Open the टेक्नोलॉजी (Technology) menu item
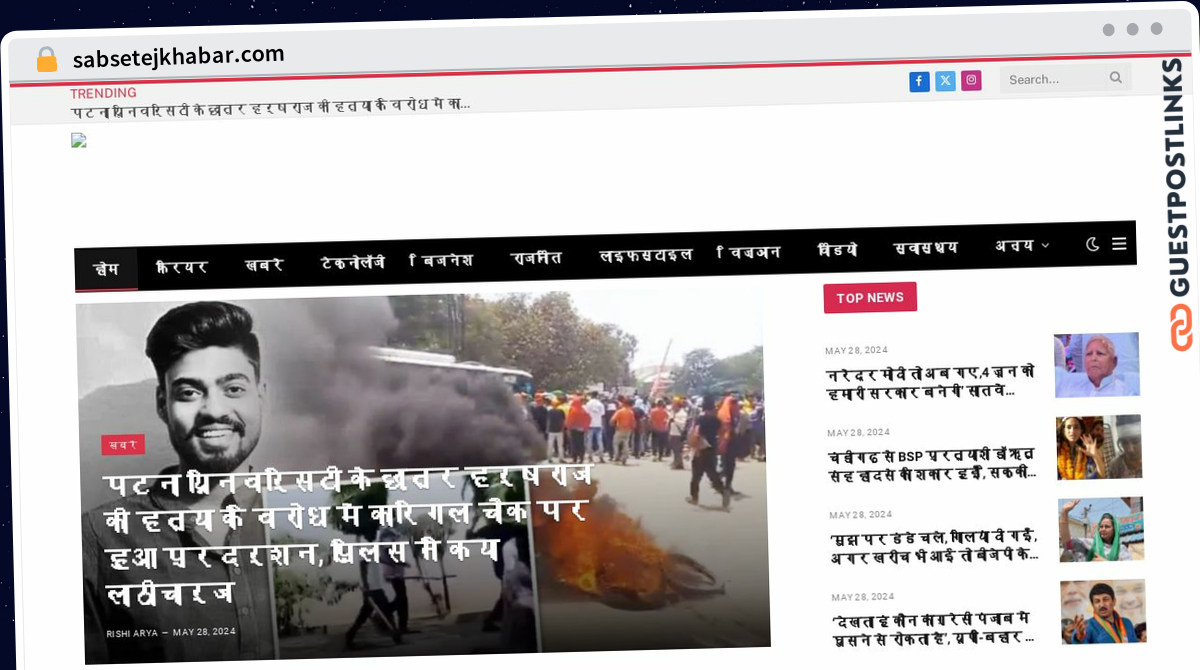The height and width of the screenshot is (670, 1200). click(x=352, y=262)
